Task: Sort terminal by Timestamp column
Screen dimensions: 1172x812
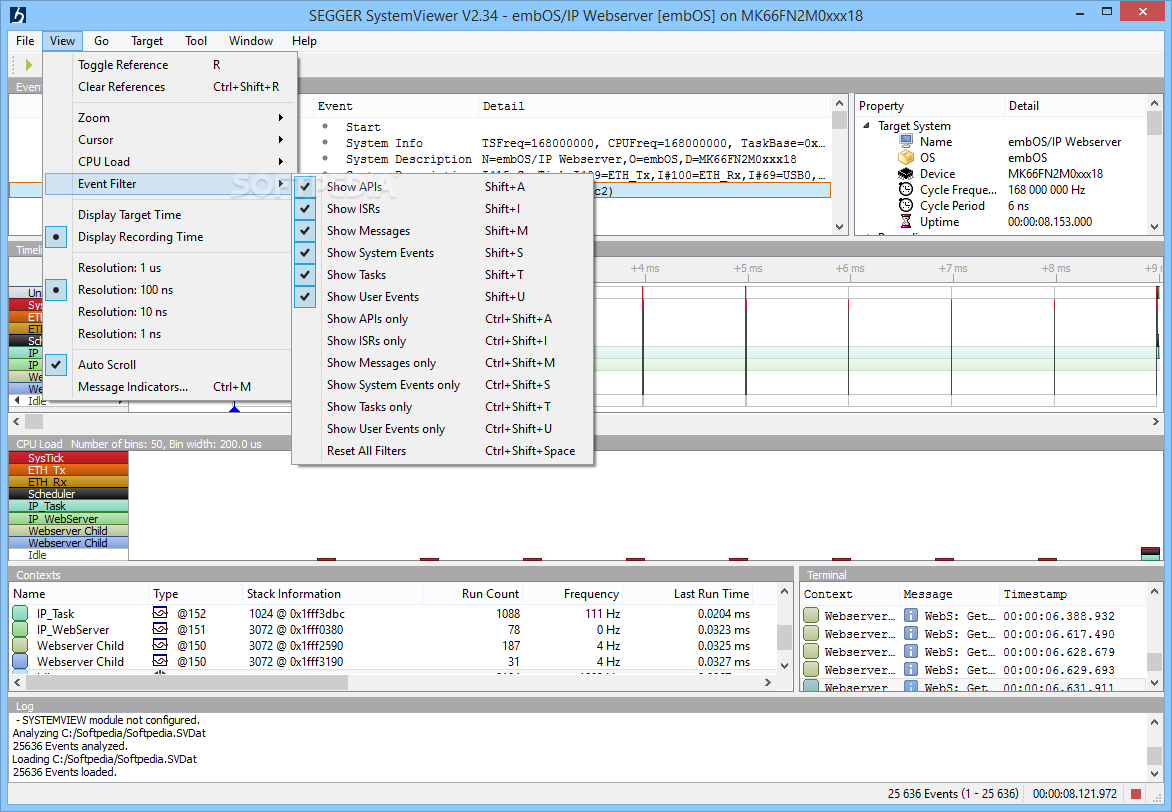Action: 1071,594
